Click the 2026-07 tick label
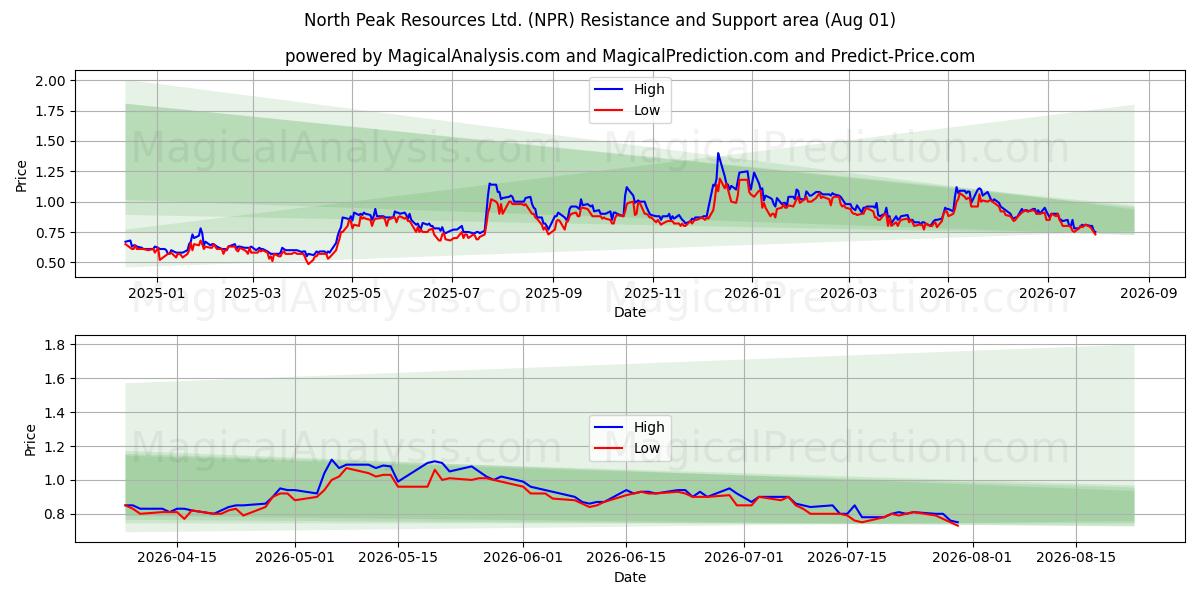Screen dimensions: 1200x600 pos(1048,293)
